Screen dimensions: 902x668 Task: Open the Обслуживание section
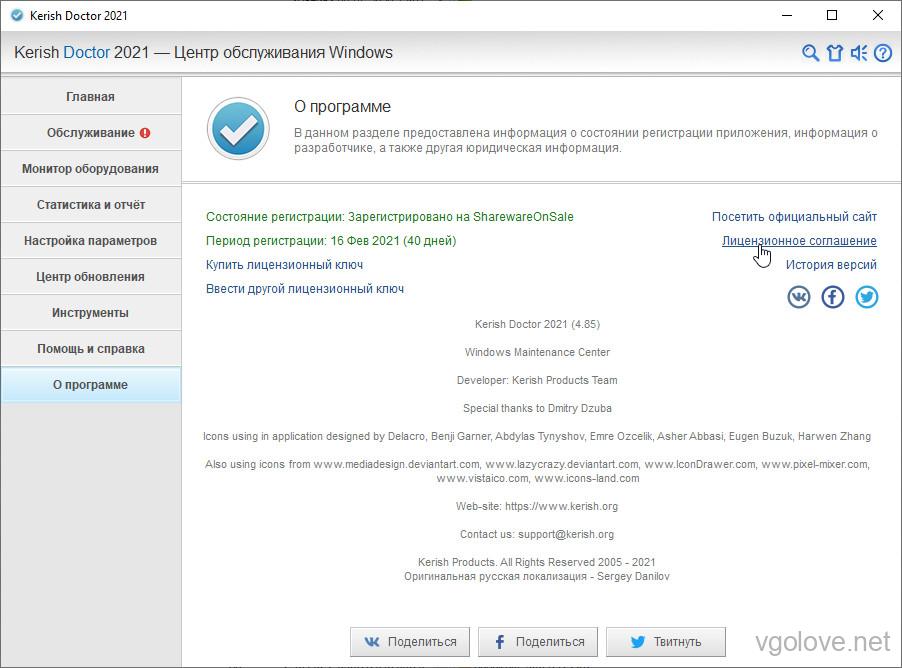pyautogui.click(x=91, y=133)
